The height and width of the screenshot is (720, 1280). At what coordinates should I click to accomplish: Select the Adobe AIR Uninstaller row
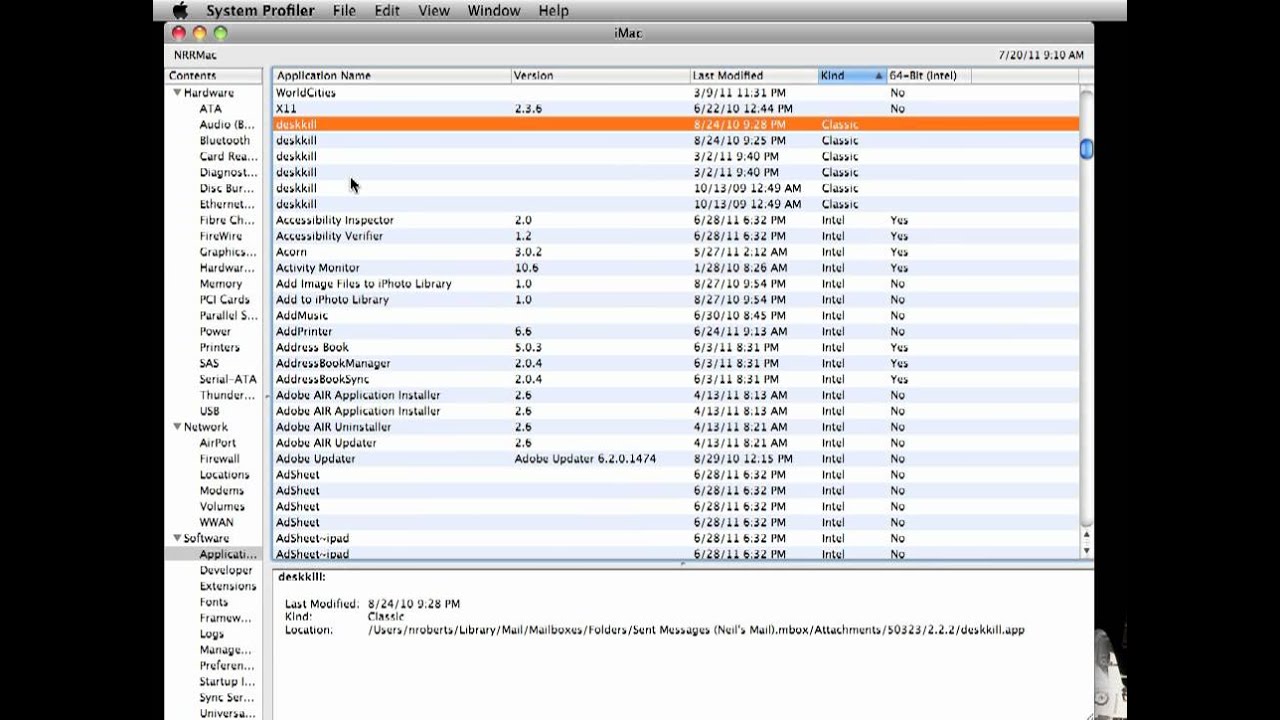676,426
